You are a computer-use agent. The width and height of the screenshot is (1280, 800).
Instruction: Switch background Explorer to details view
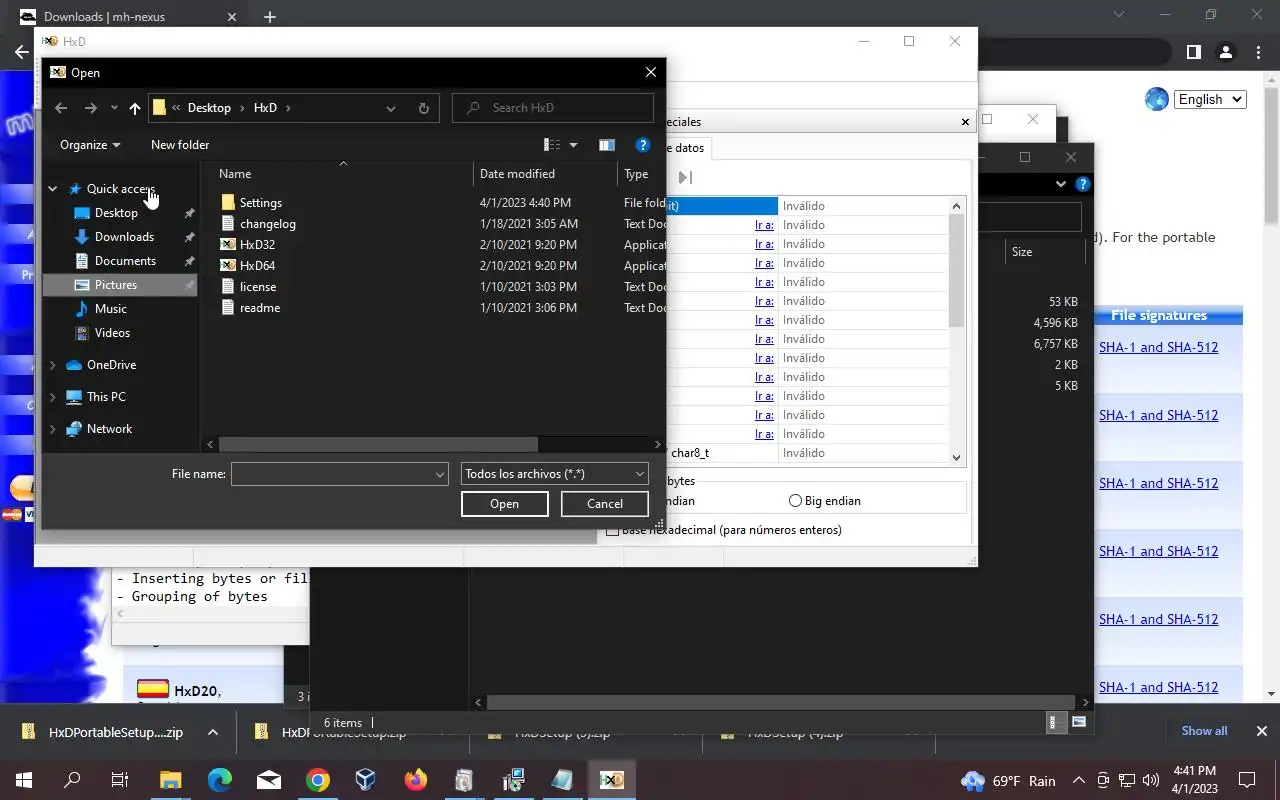1053,722
